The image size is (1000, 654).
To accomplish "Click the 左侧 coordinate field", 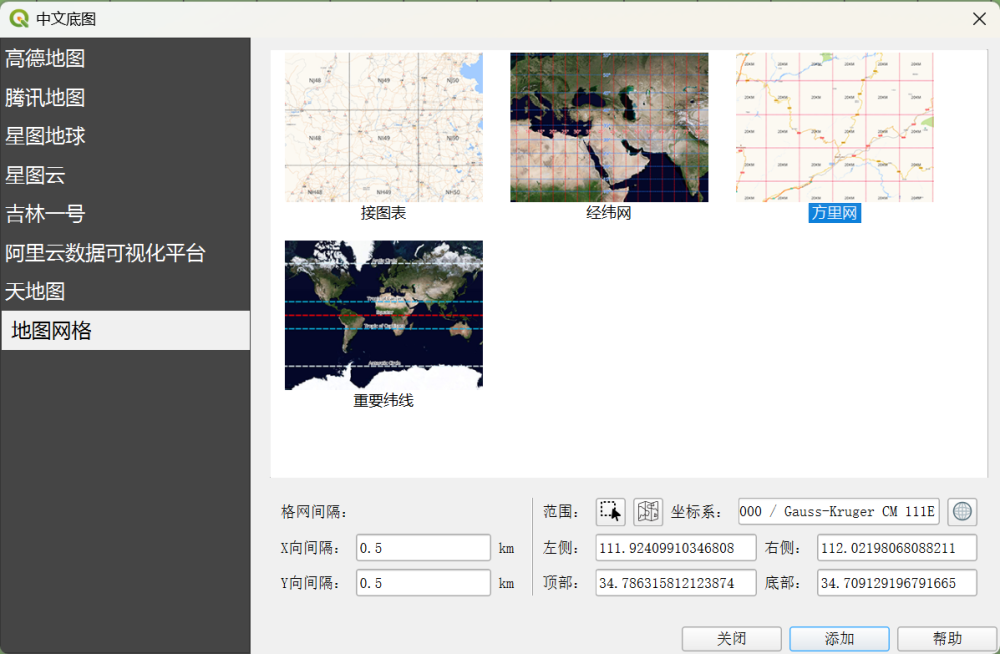I will click(x=676, y=548).
